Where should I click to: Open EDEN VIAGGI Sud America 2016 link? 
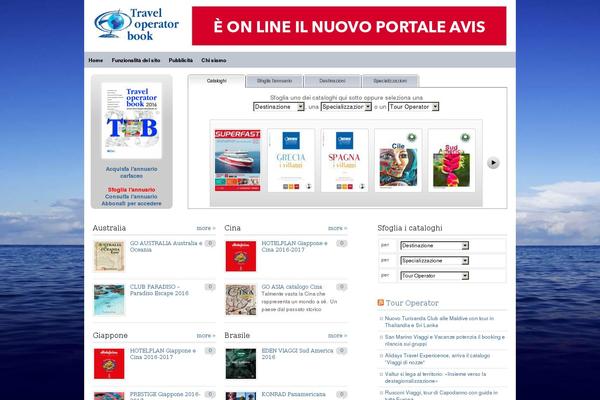click(297, 354)
